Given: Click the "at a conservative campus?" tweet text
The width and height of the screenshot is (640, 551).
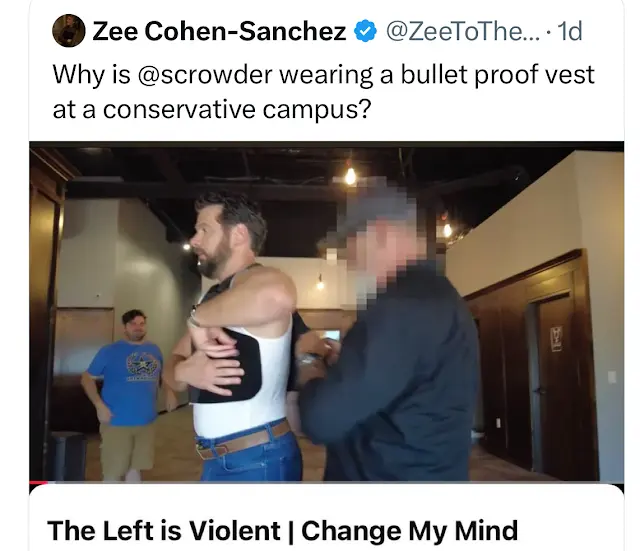Looking at the screenshot, I should 212,109.
